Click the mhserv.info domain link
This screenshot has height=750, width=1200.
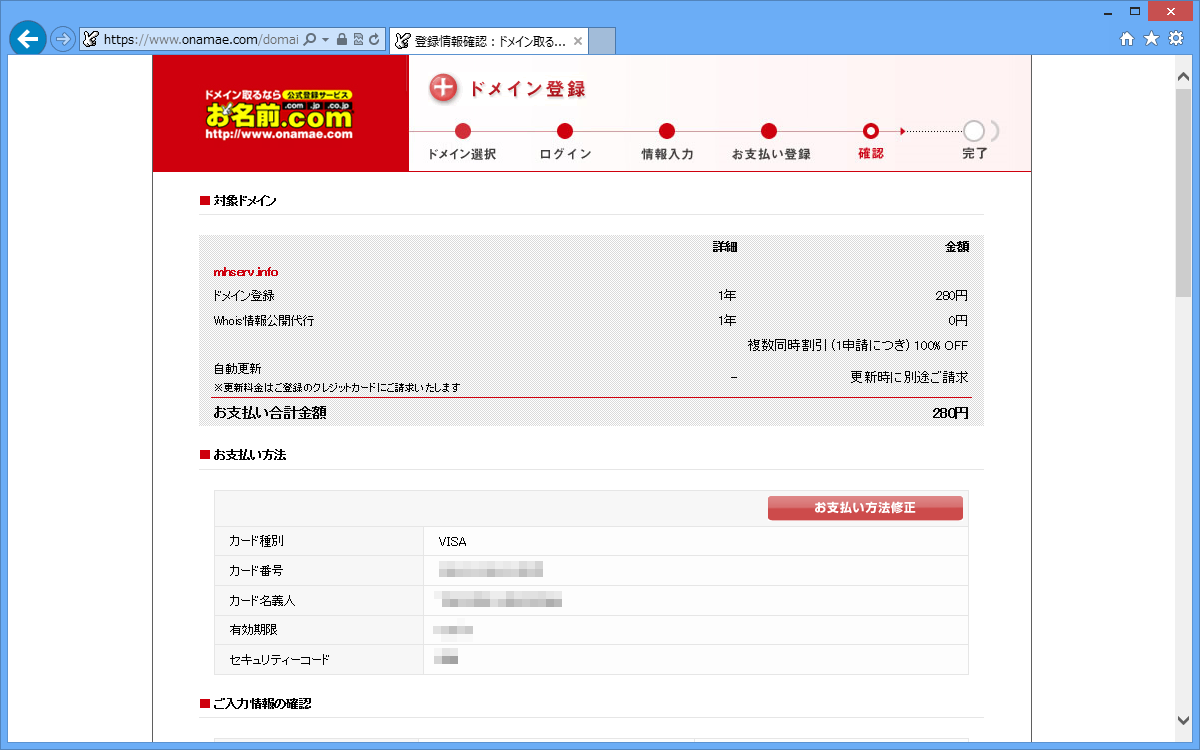tap(246, 271)
